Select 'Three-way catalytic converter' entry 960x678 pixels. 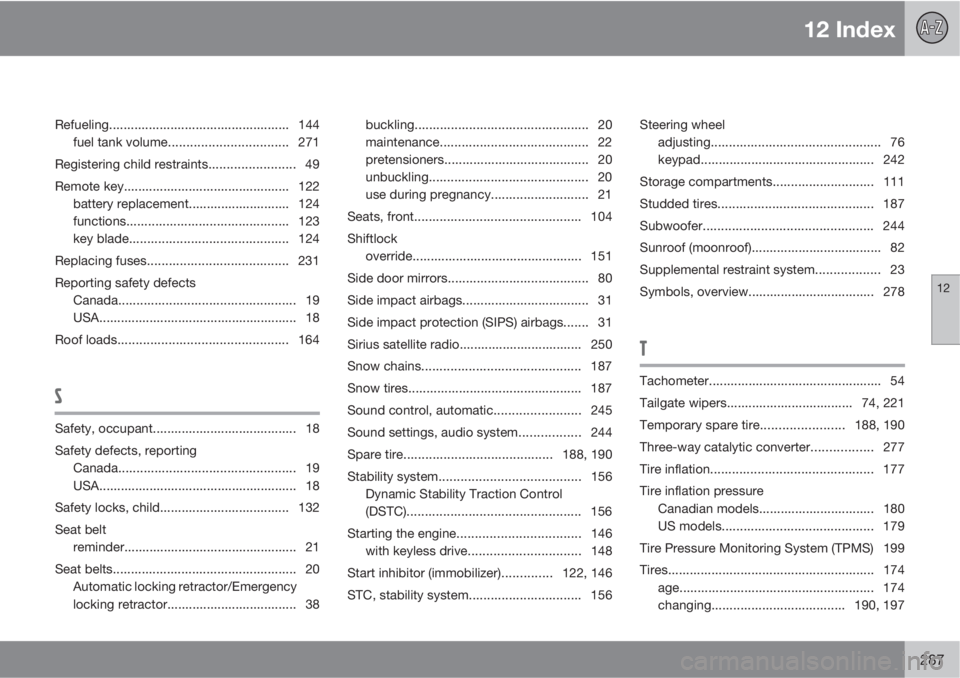772,447
